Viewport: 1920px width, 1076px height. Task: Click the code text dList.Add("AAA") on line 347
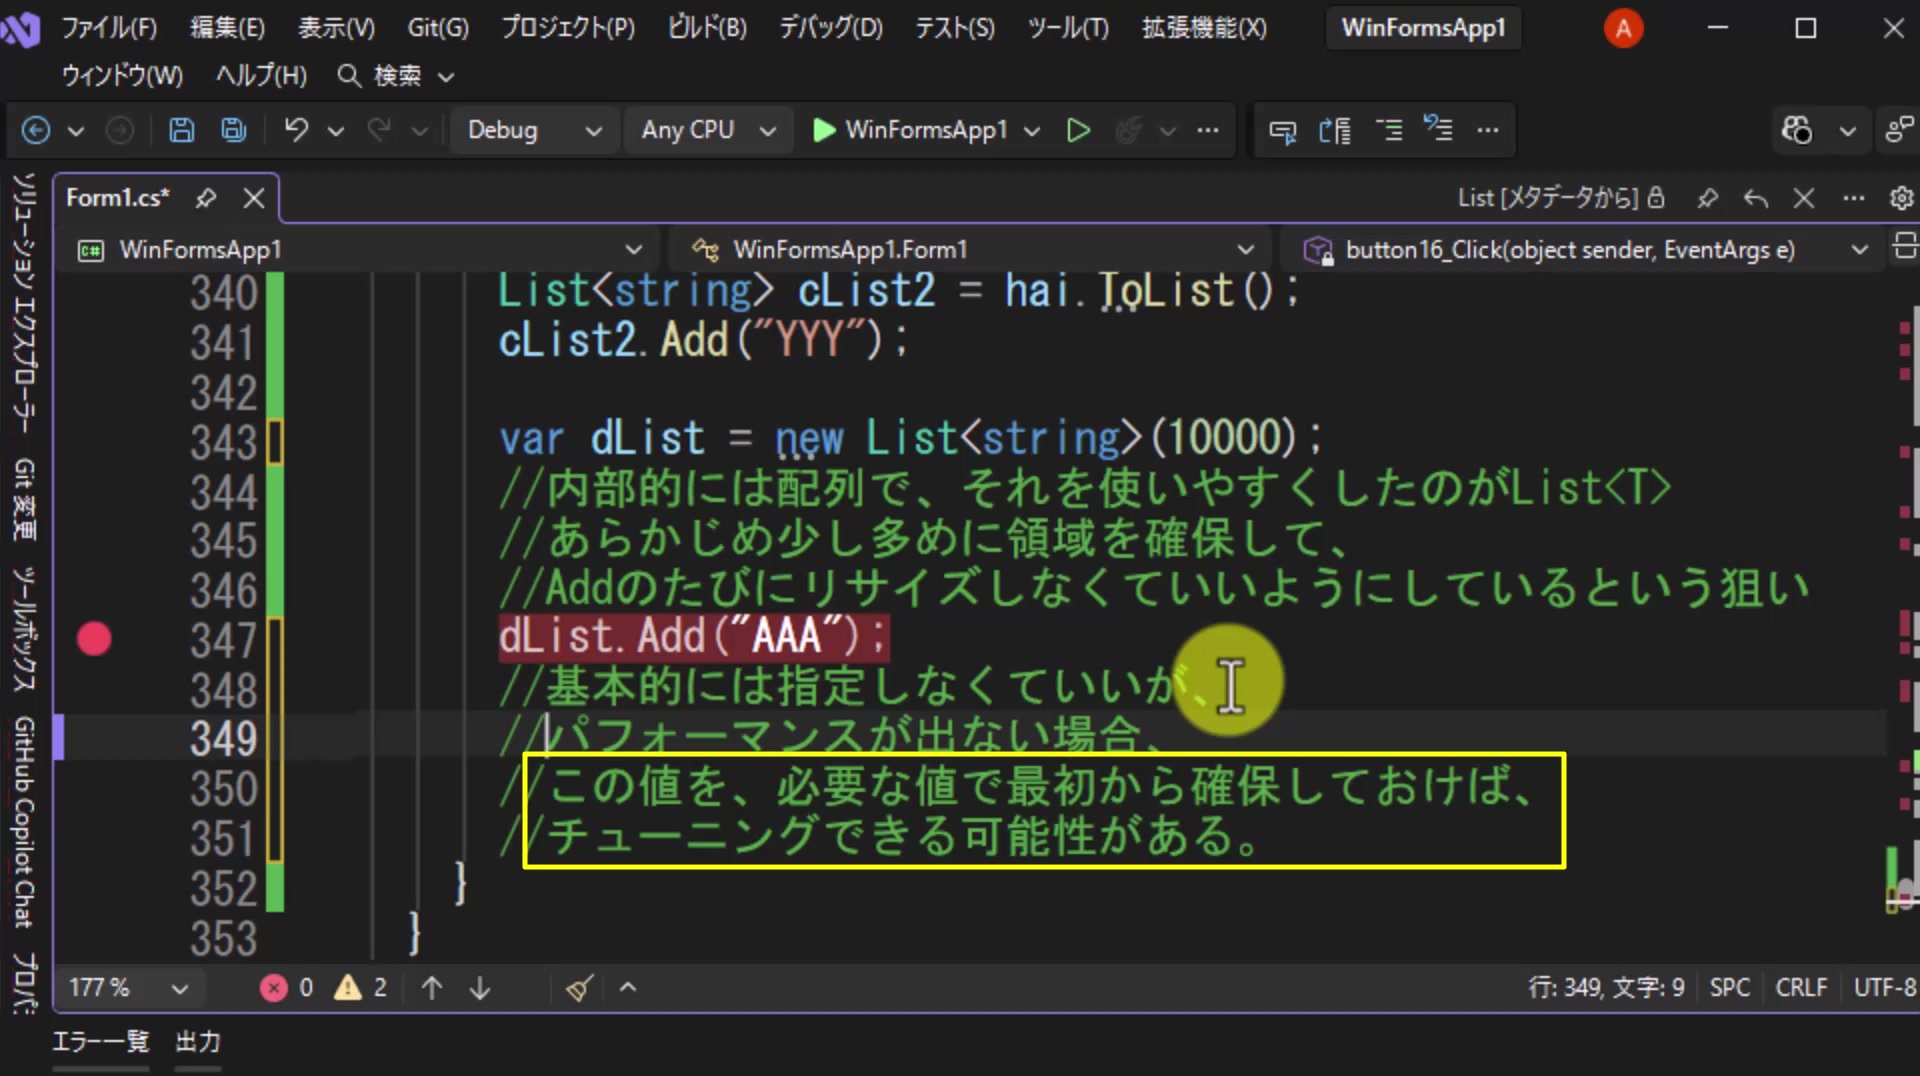coord(693,637)
